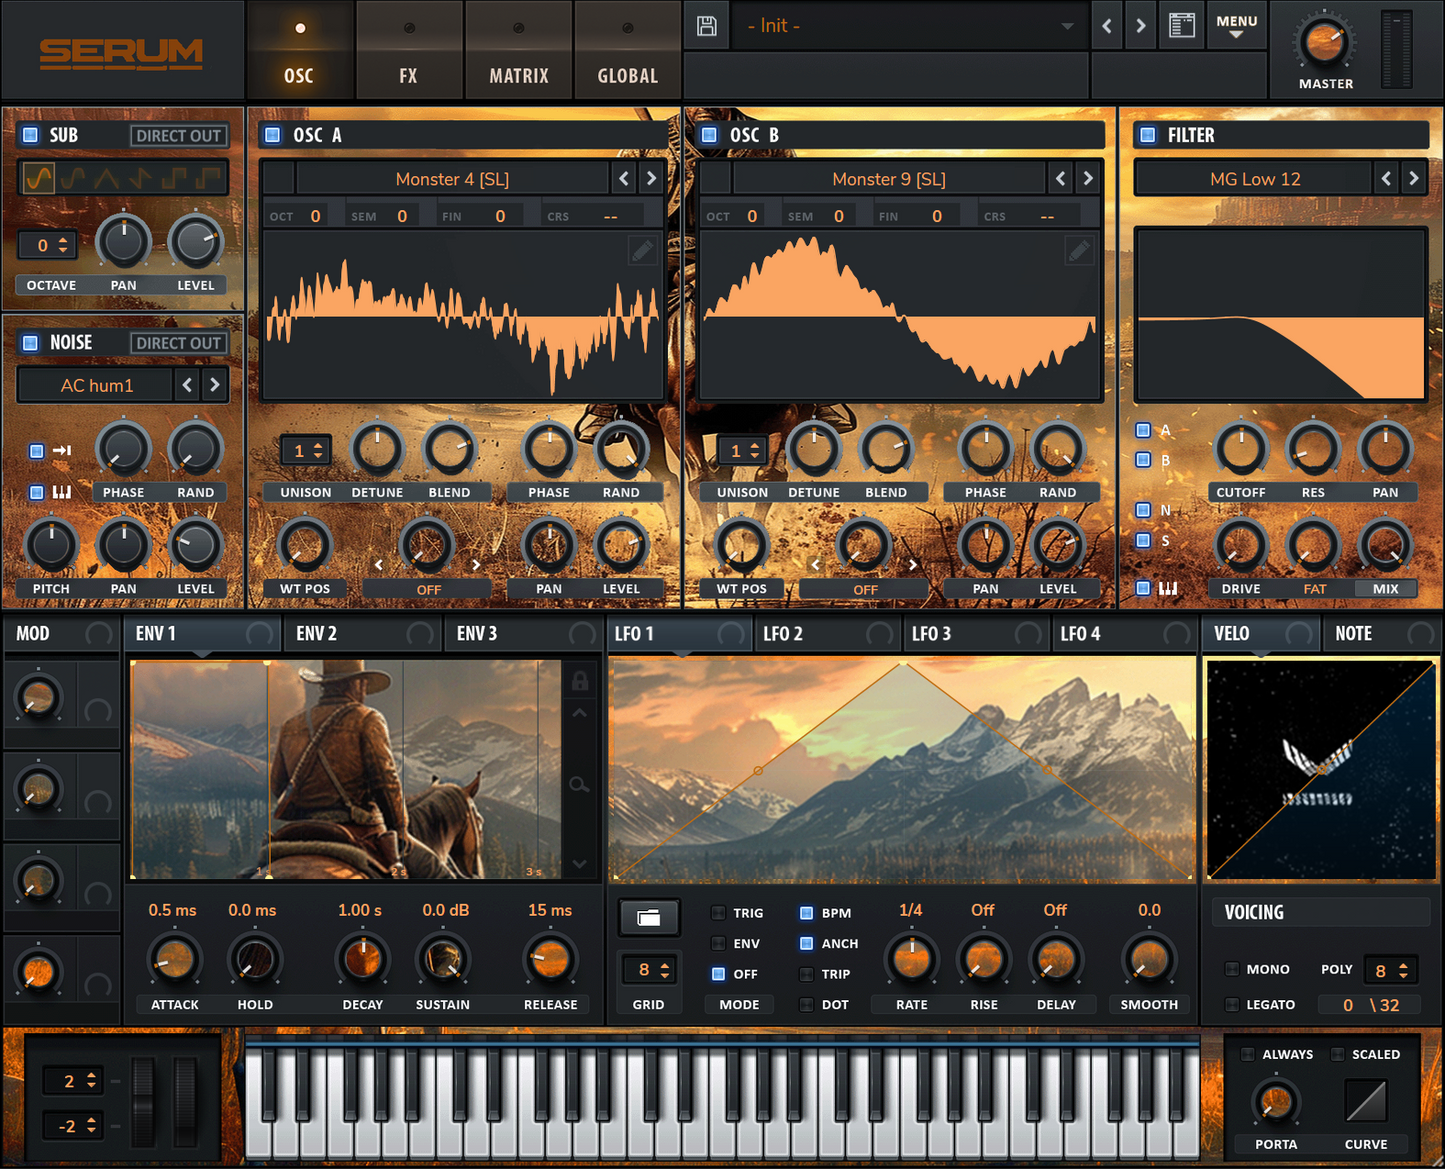Adjust the POLY voice count stepper

click(1391, 970)
